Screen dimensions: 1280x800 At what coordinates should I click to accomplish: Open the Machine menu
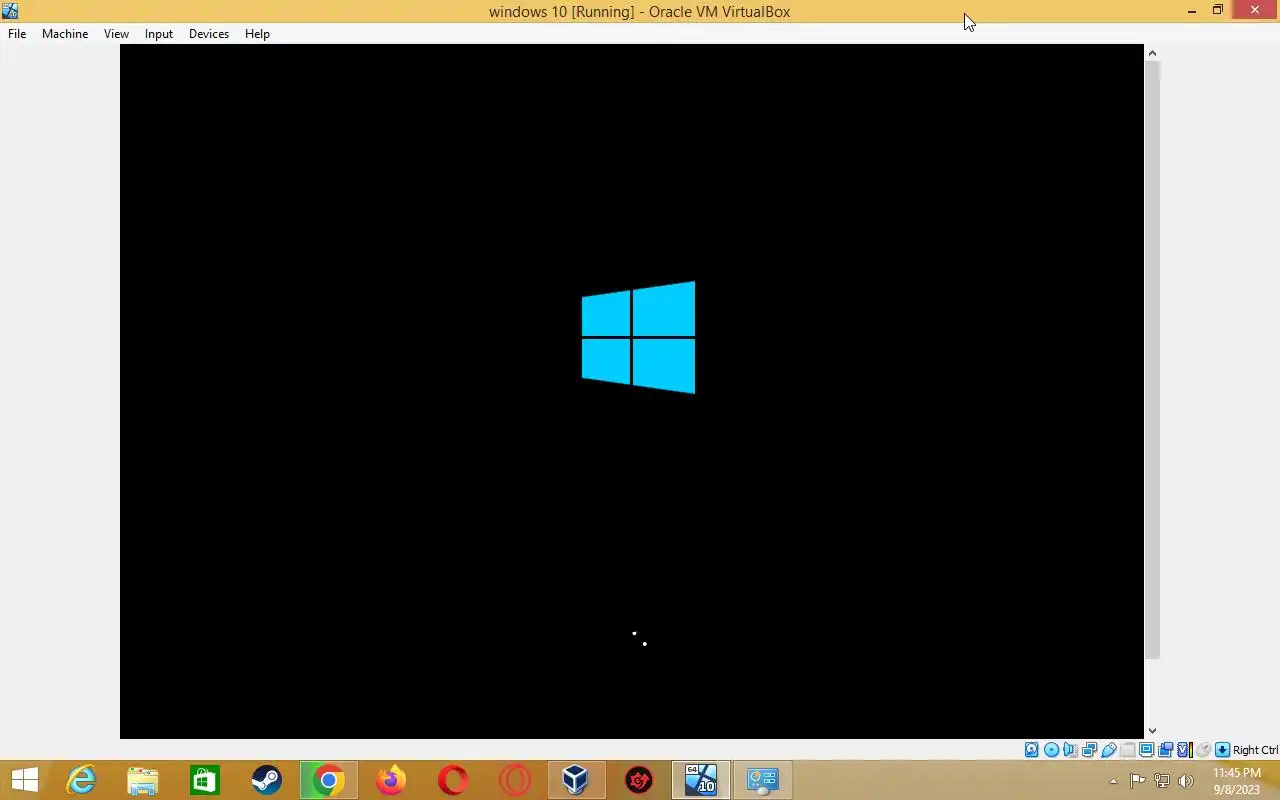point(65,33)
